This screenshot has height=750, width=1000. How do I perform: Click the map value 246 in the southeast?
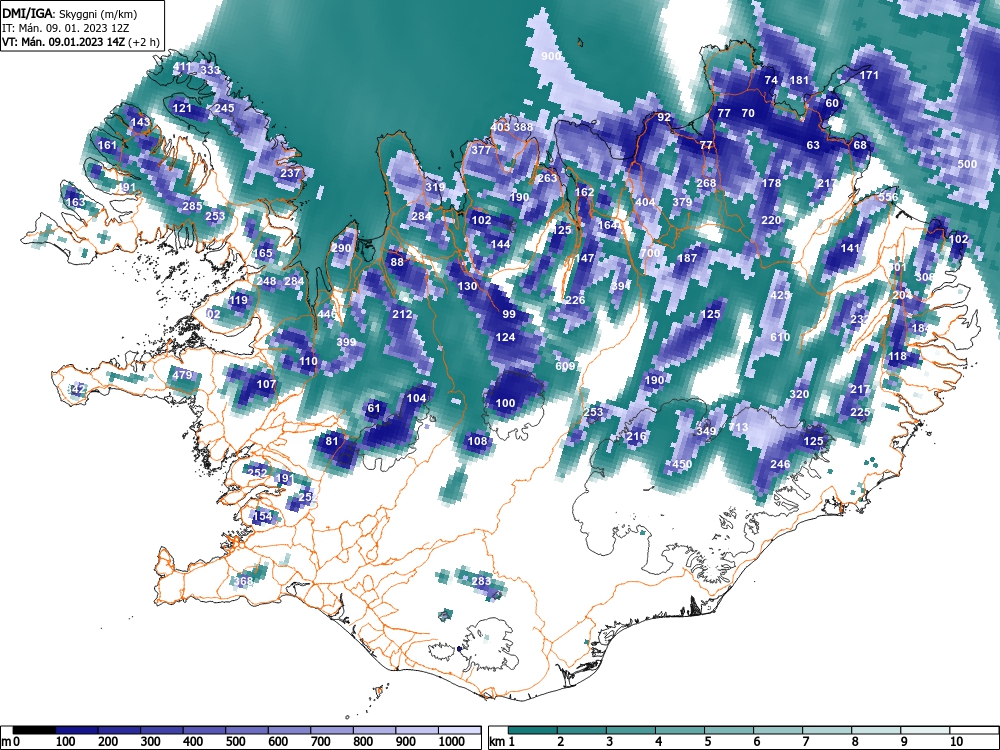pos(781,464)
